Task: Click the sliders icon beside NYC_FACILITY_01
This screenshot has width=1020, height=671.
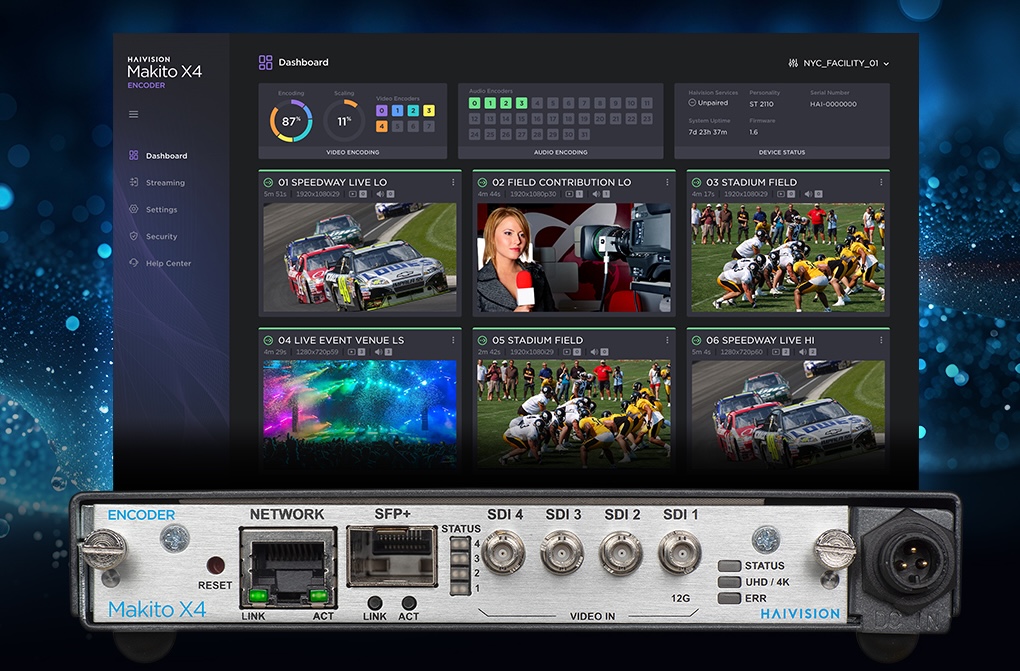Action: coord(792,63)
